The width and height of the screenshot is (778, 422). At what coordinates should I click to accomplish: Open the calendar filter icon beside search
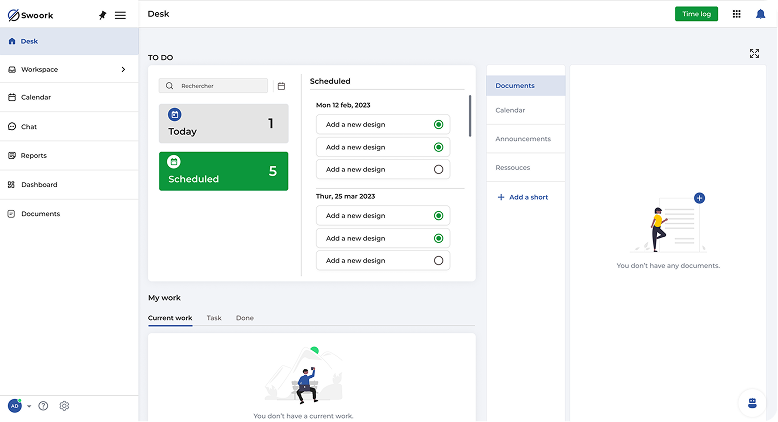click(281, 86)
